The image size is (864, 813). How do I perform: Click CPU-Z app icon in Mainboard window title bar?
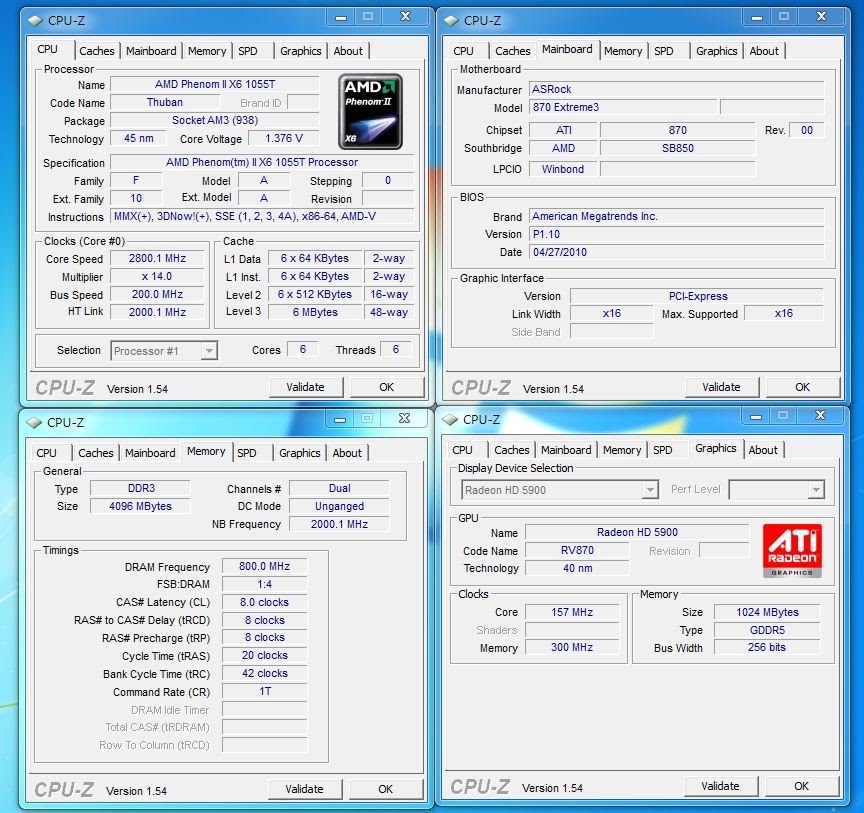pyautogui.click(x=451, y=21)
